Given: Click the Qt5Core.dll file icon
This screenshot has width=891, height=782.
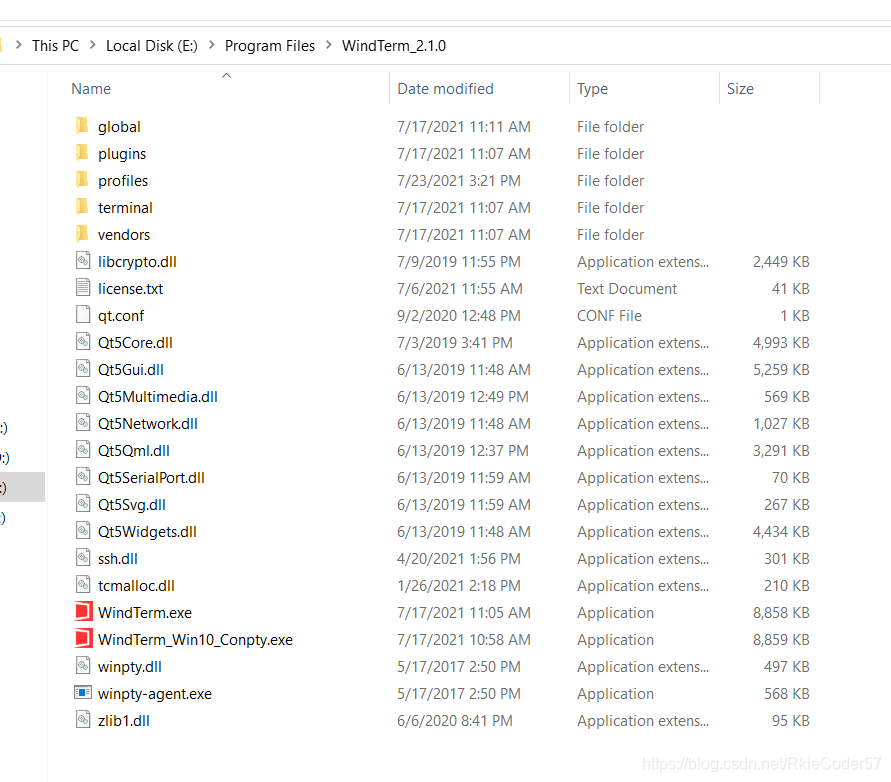Looking at the screenshot, I should point(83,342).
